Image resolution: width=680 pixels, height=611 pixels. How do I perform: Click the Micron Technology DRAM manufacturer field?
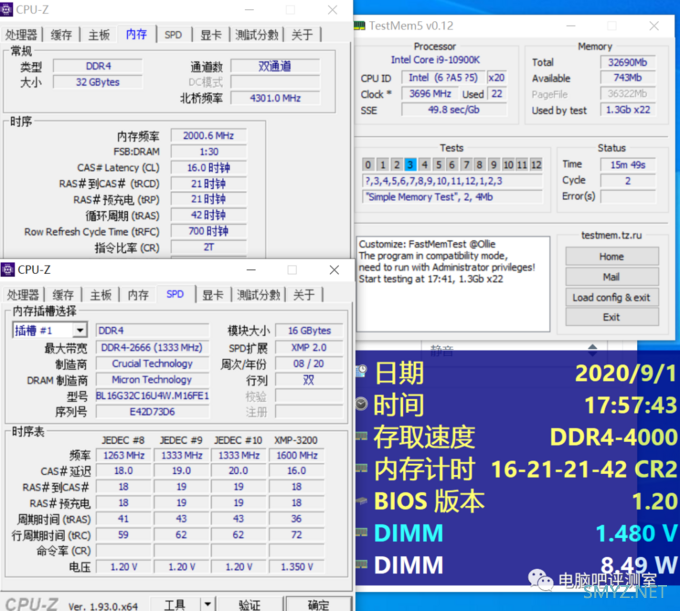(152, 379)
